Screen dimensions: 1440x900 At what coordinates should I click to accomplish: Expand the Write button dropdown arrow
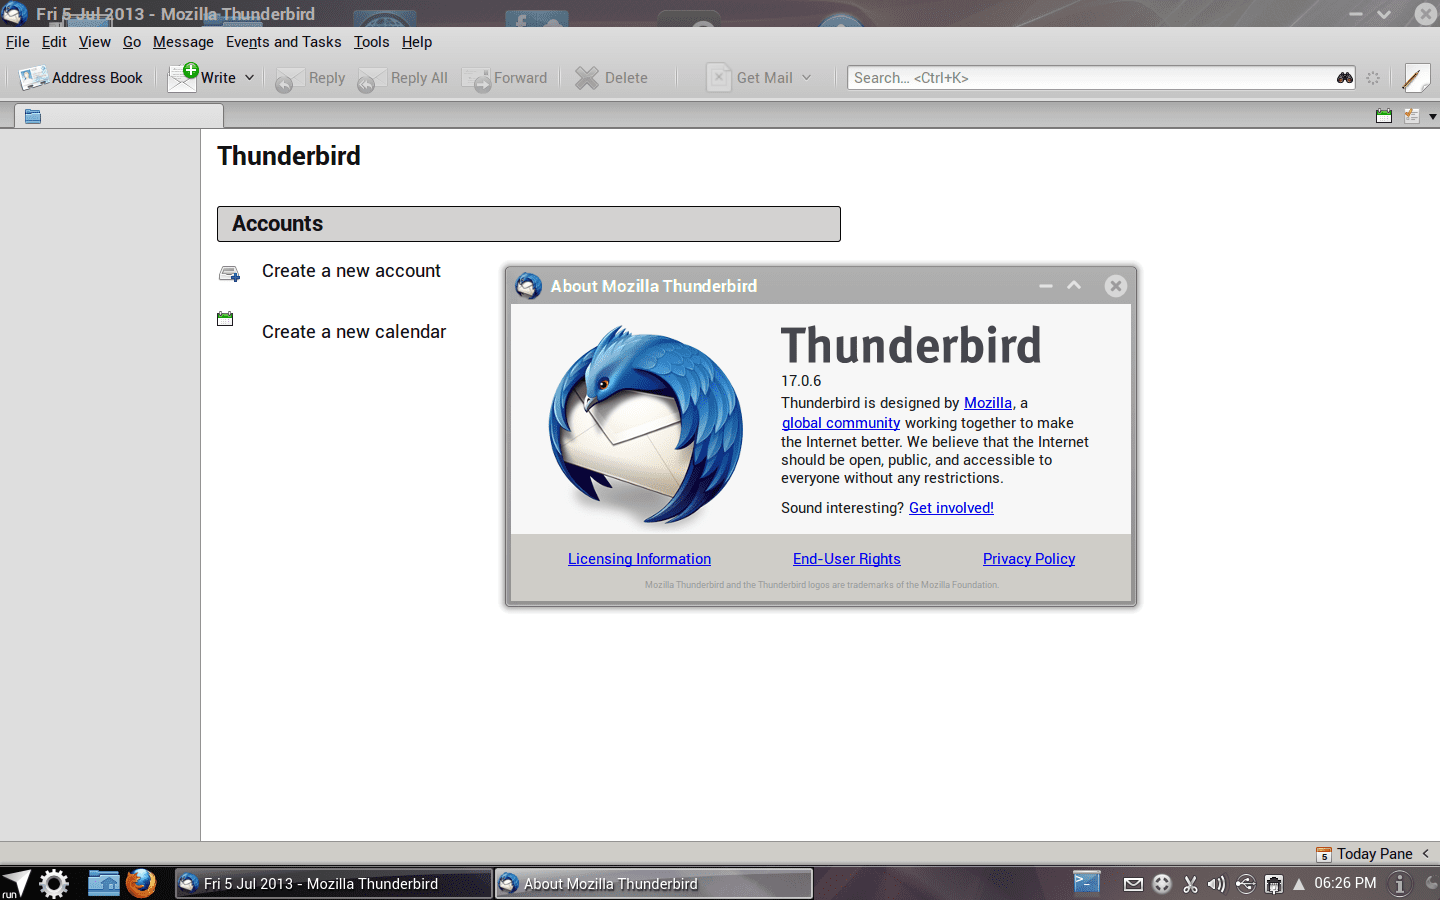click(x=249, y=78)
